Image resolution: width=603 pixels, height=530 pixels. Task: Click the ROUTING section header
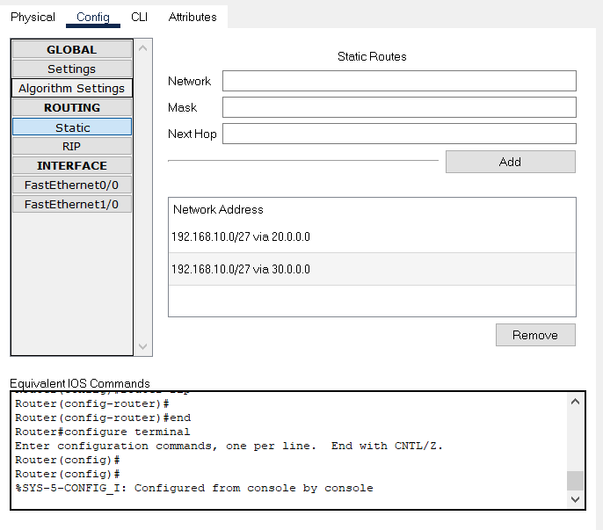click(x=72, y=108)
